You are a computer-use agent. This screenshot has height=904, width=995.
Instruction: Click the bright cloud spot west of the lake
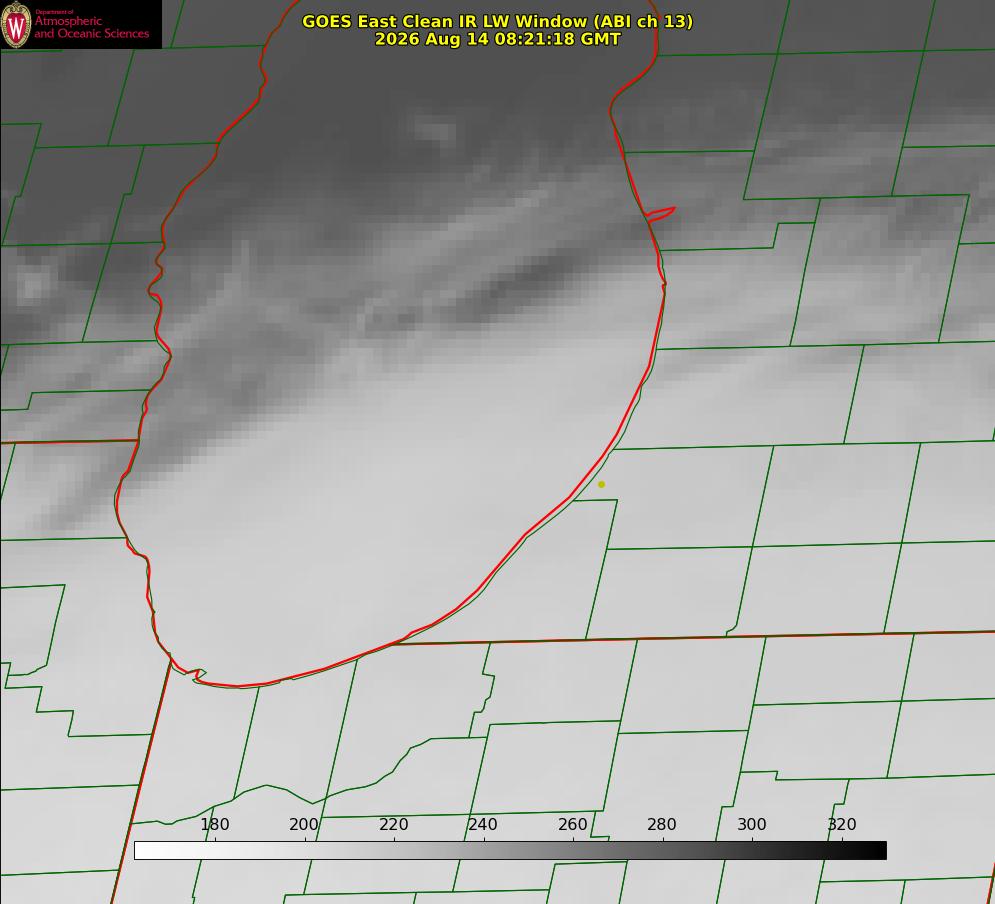(32, 284)
